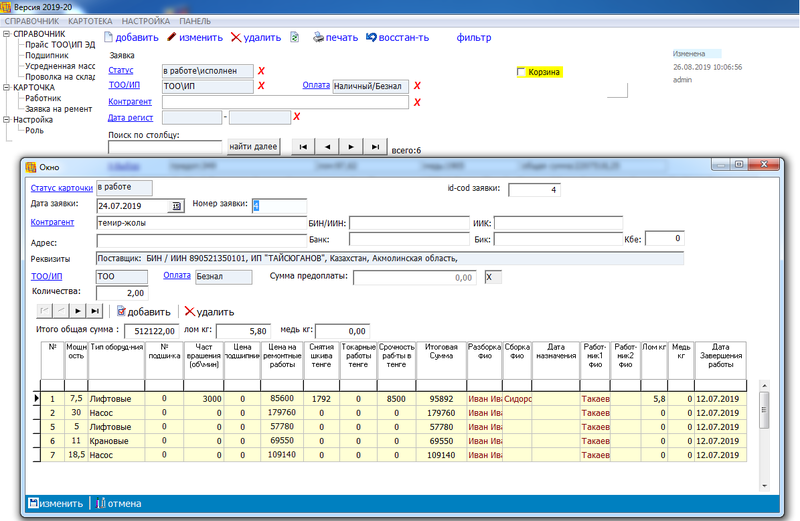This screenshot has width=800, height=521.
Task: Click the Контрагент link in the Окно form
Action: (53, 223)
